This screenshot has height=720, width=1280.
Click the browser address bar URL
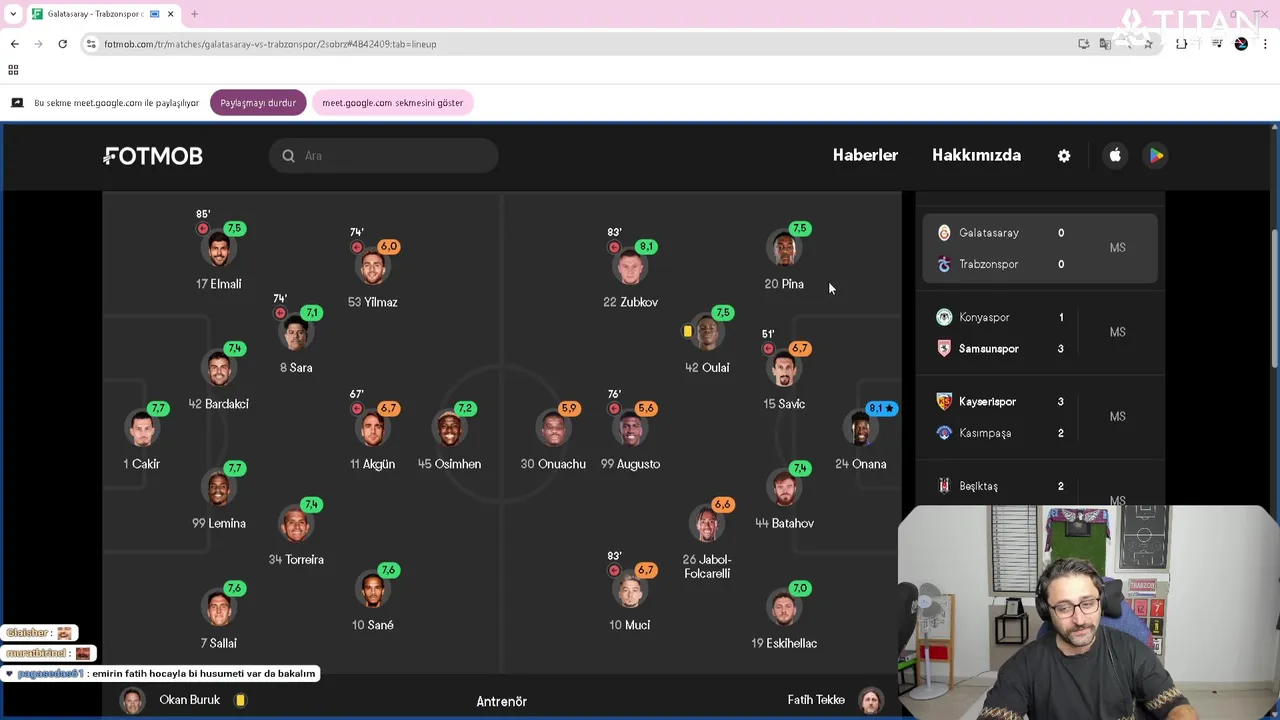click(x=270, y=44)
